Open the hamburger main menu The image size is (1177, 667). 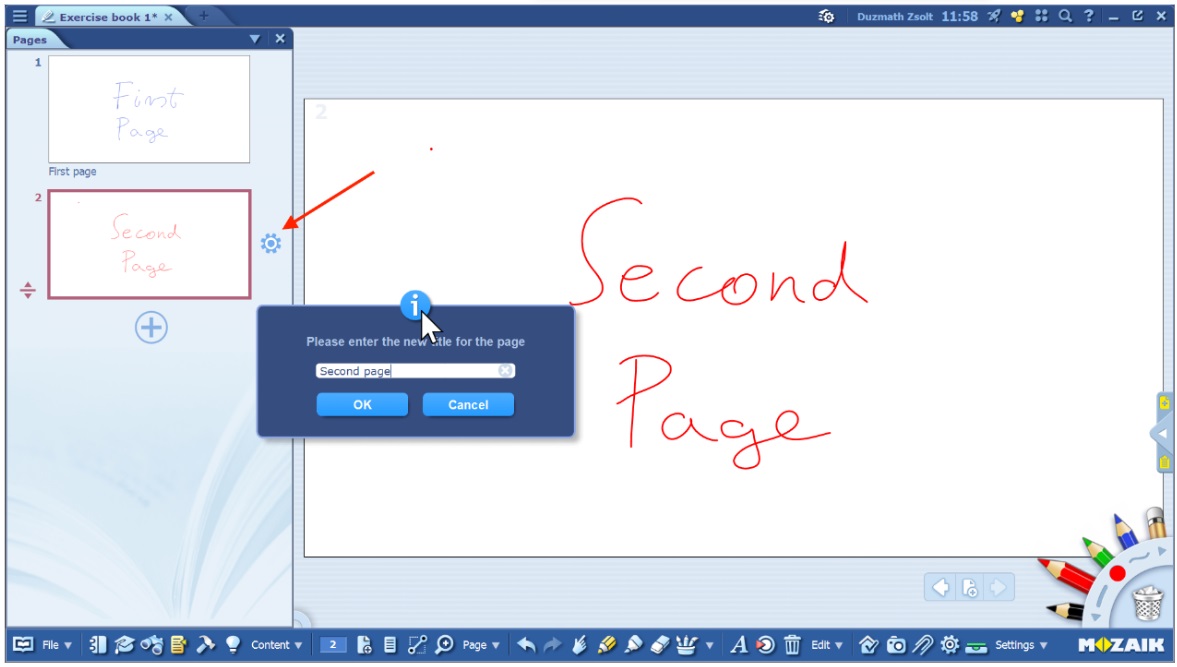coord(19,16)
